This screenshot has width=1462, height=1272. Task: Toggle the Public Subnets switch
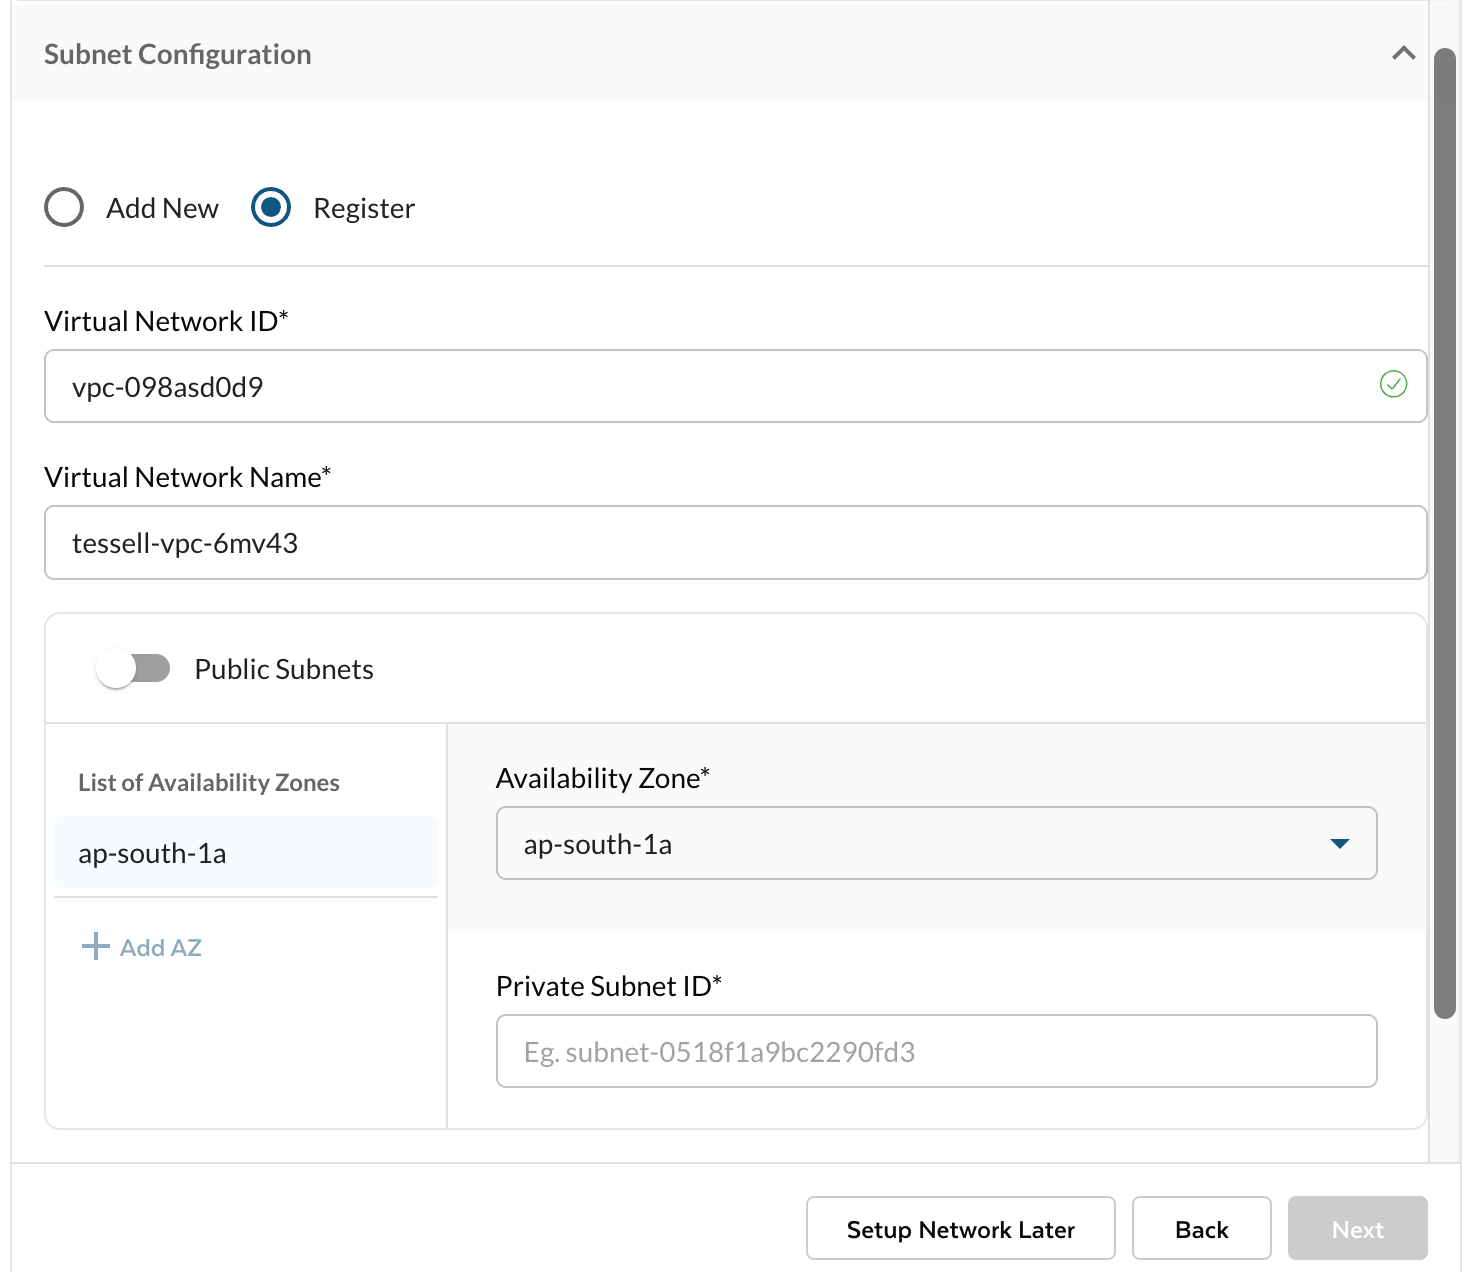[x=133, y=668]
